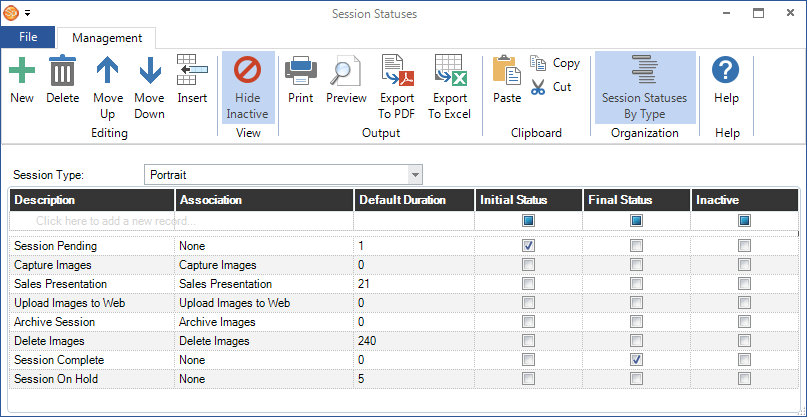Click the Cut button
The height and width of the screenshot is (417, 807).
(552, 87)
